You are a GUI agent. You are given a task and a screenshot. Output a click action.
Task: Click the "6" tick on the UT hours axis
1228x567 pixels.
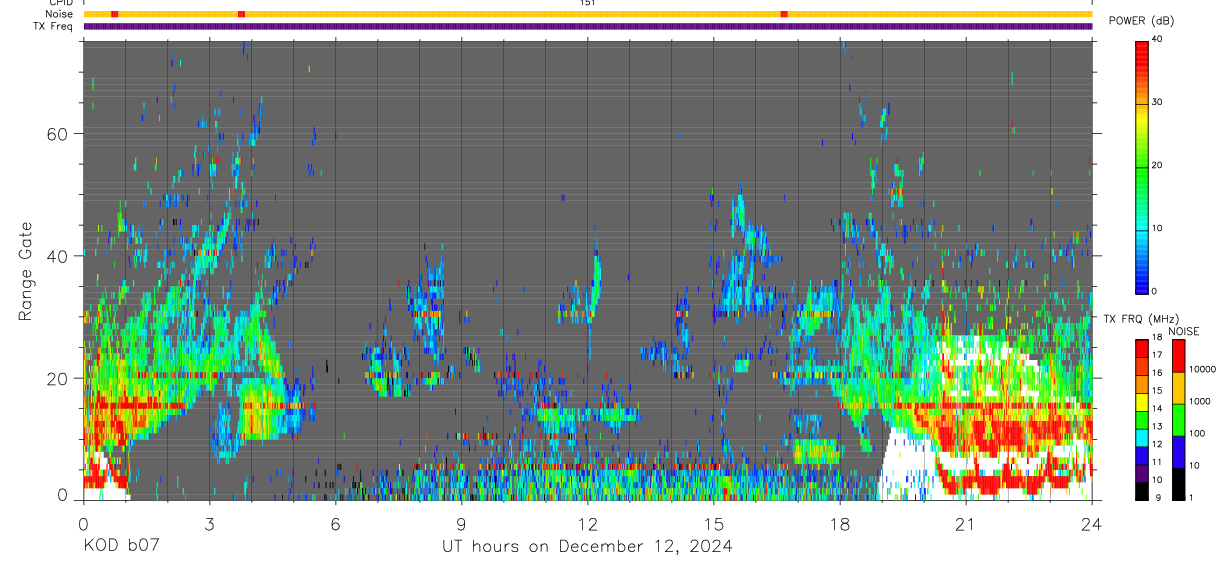click(x=335, y=524)
